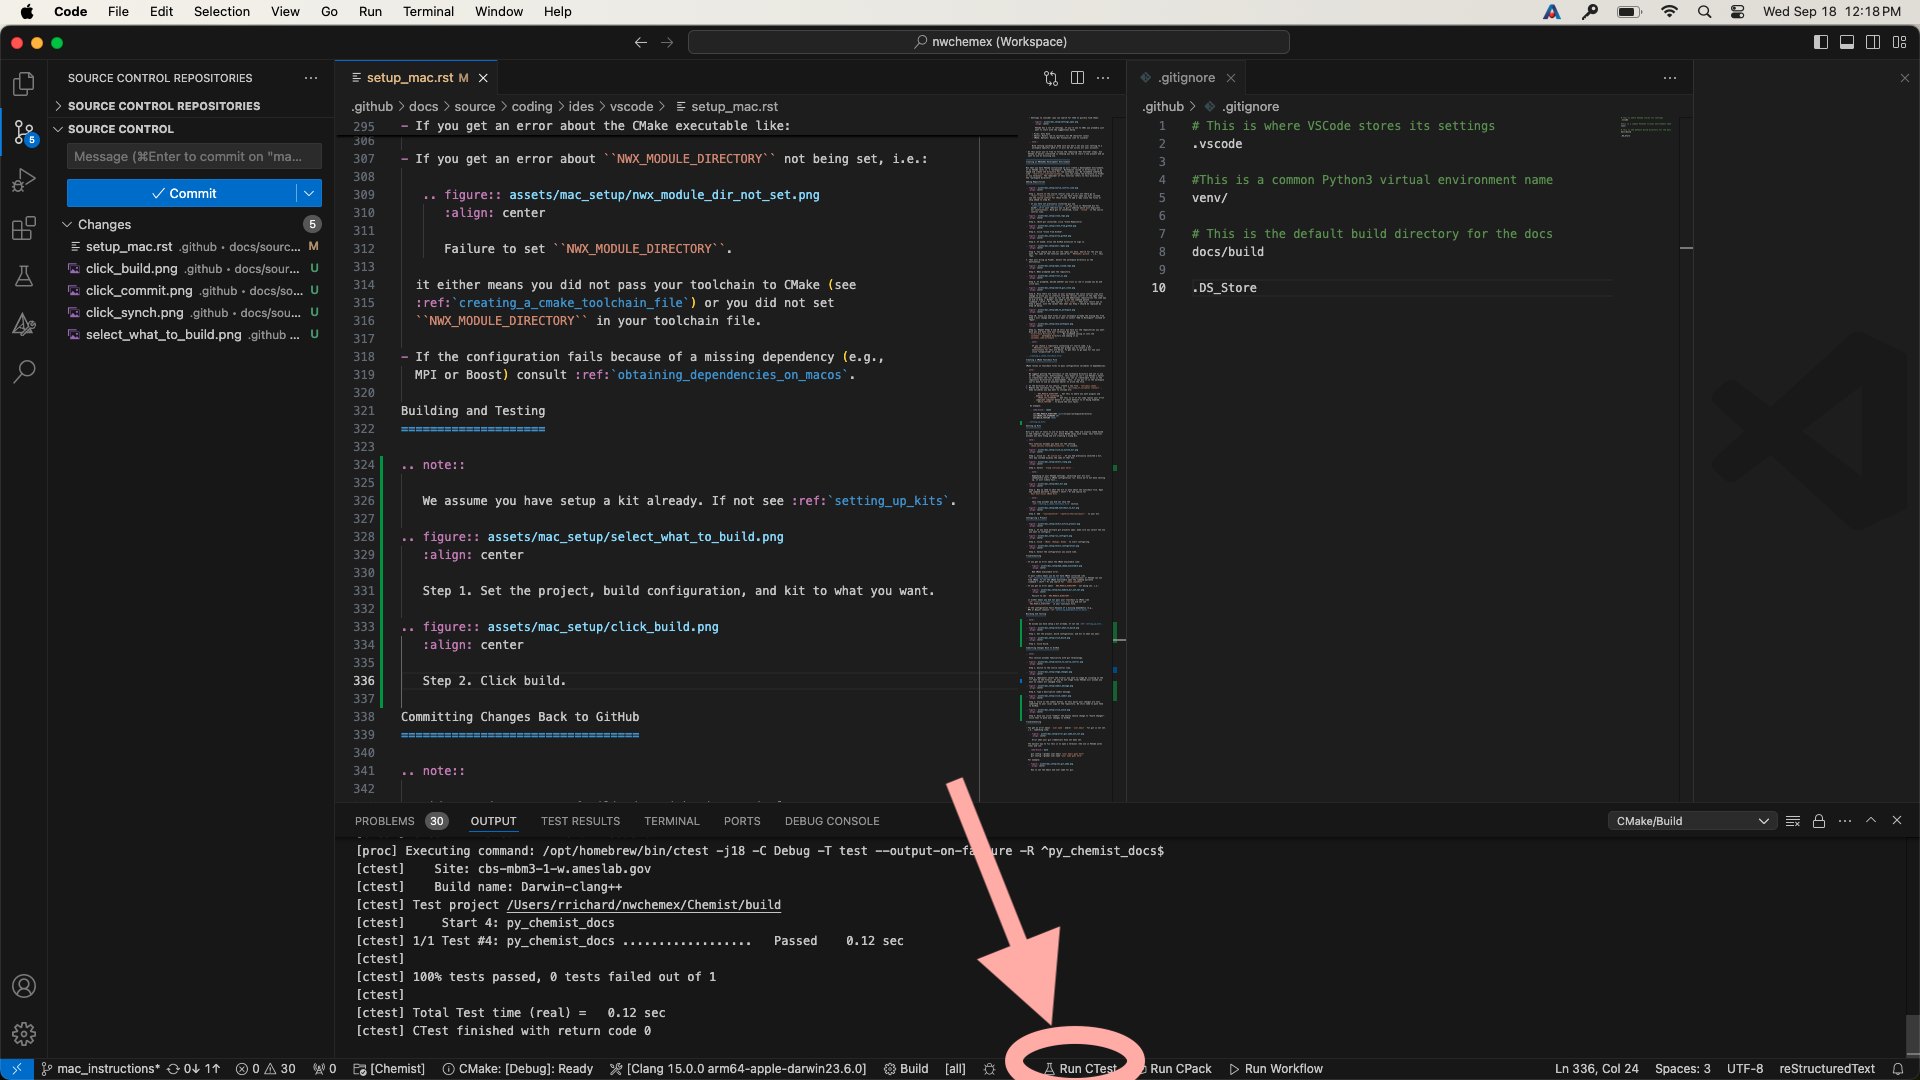
Task: Choose the [all] build target
Action: tap(955, 1069)
